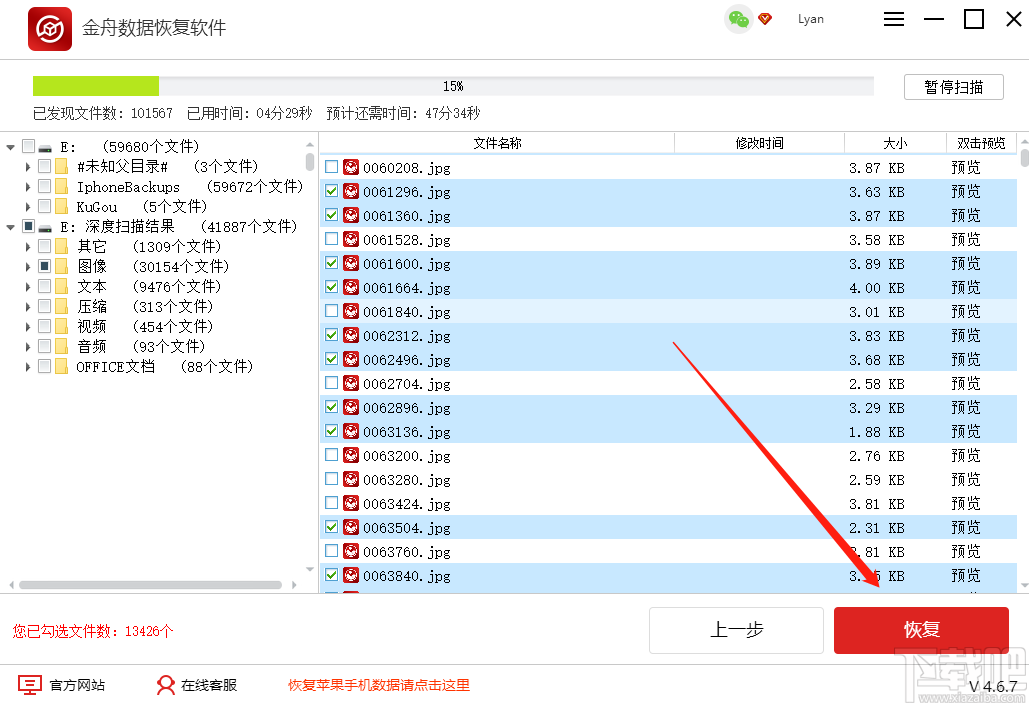Check the box for 0061528.jpg

[331, 239]
